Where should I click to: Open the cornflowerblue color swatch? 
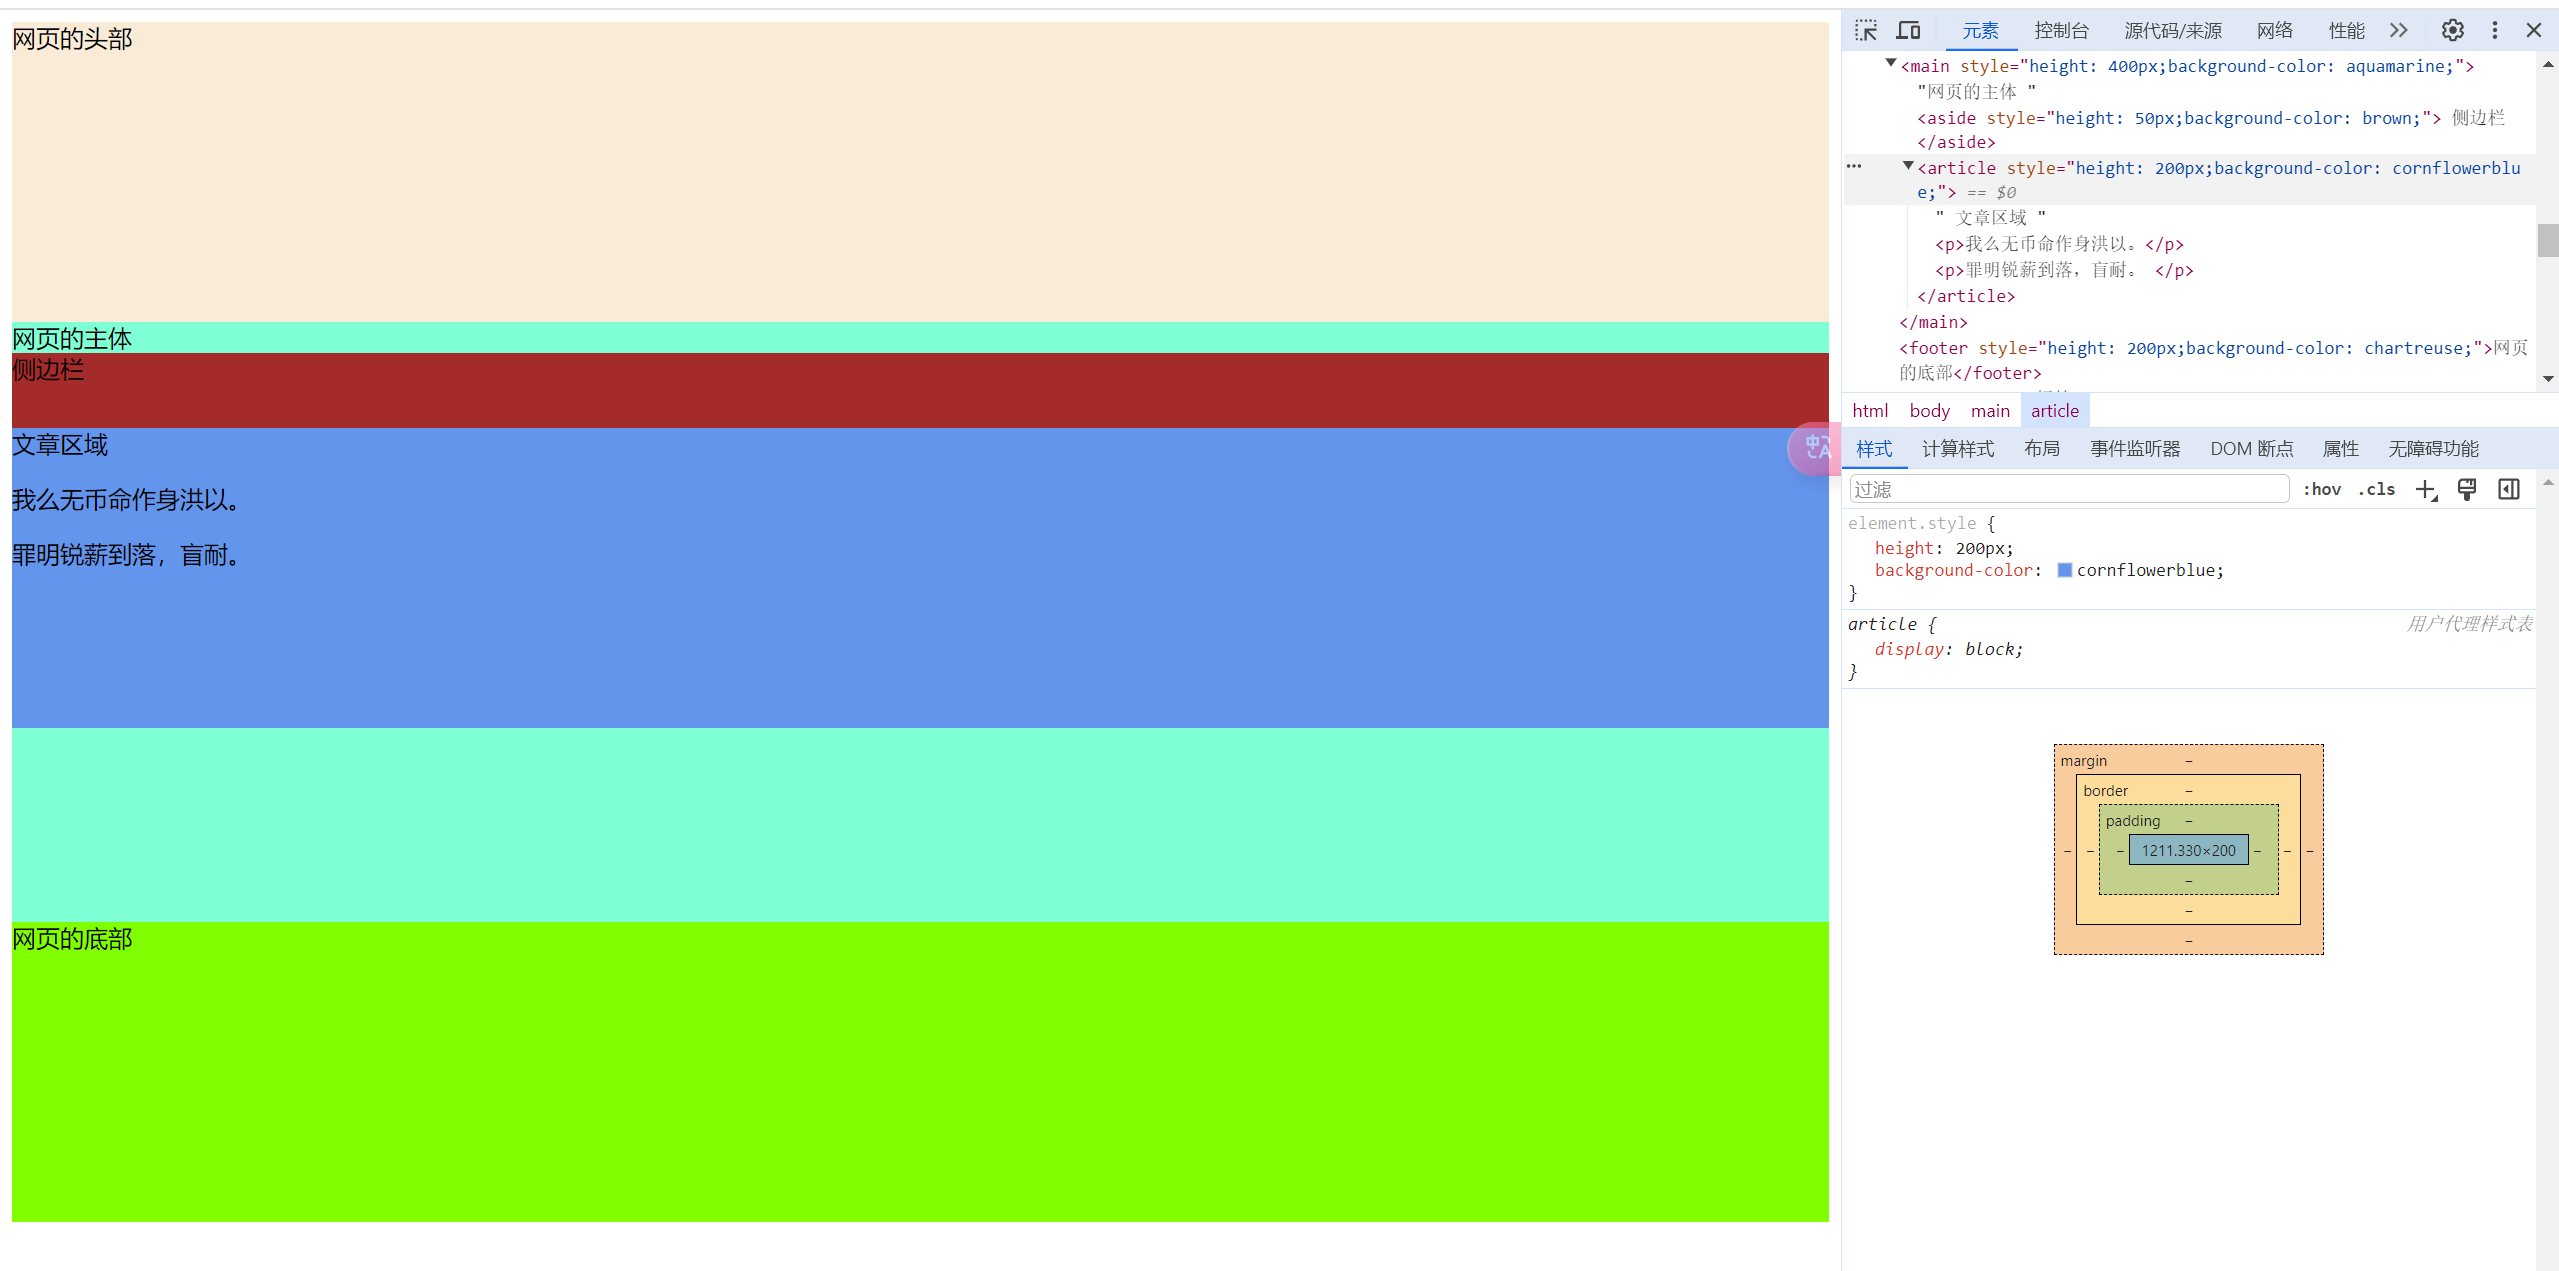[2064, 570]
